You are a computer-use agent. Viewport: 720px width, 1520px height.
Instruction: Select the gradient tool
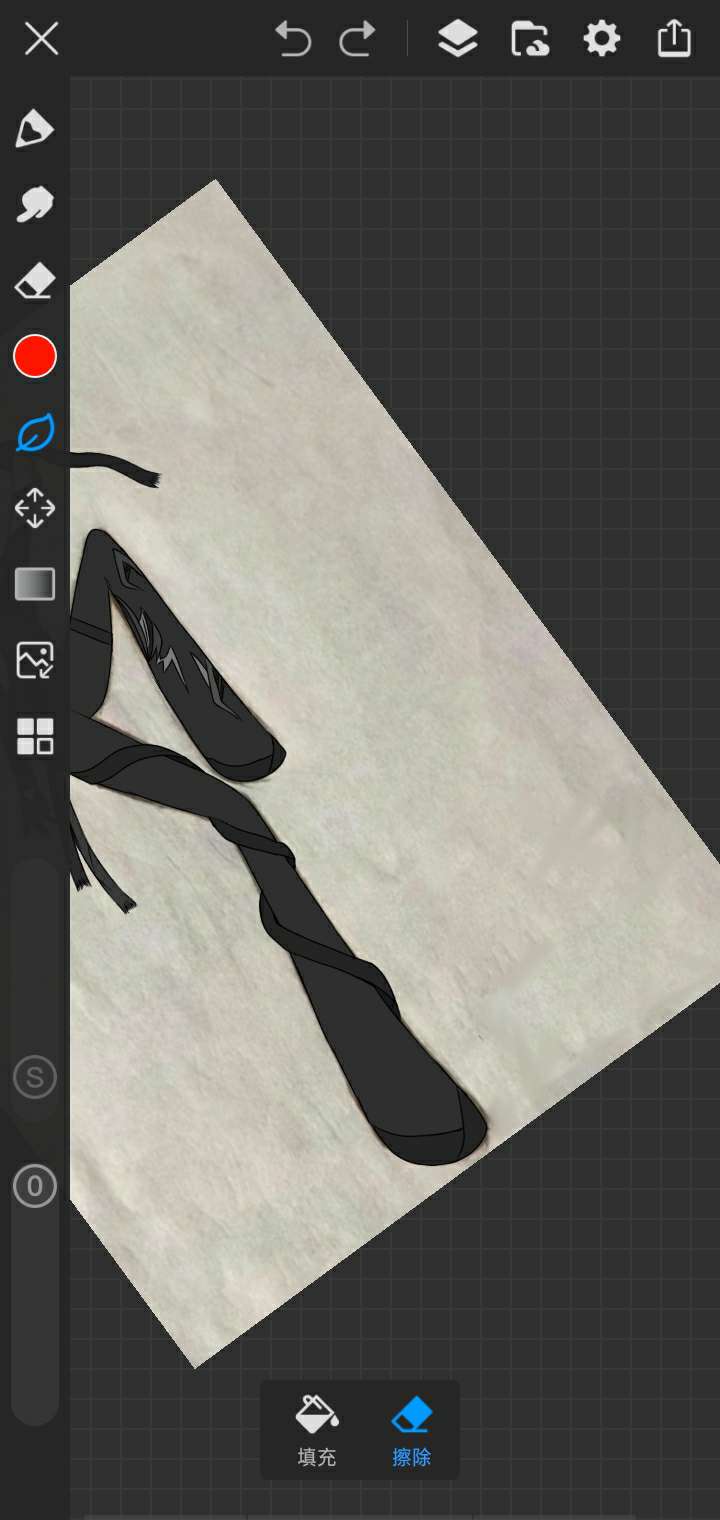pos(35,584)
